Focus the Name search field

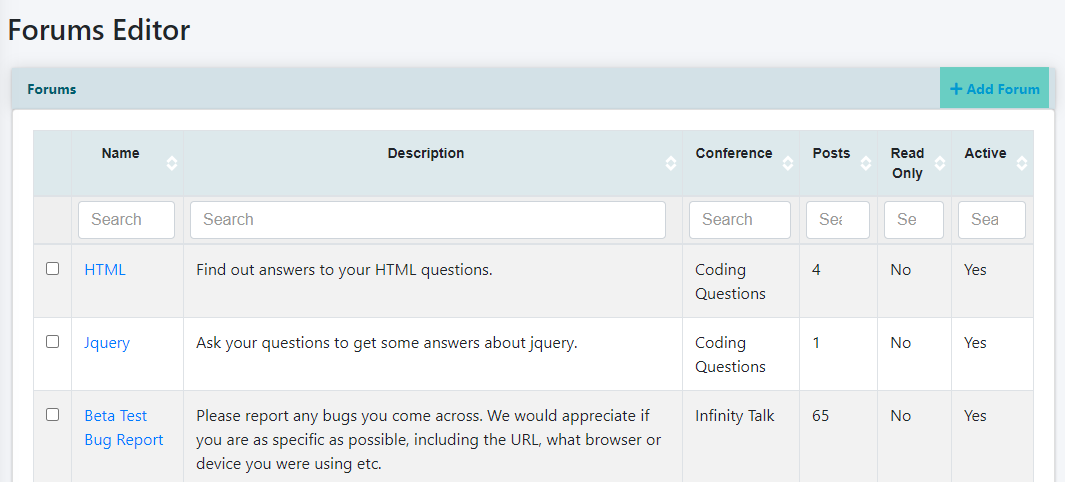point(126,220)
